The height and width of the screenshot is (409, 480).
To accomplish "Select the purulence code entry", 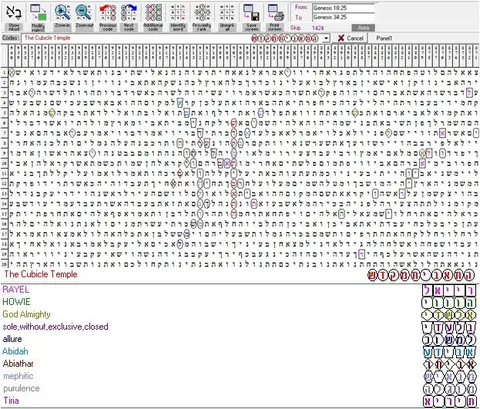I will point(21,388).
